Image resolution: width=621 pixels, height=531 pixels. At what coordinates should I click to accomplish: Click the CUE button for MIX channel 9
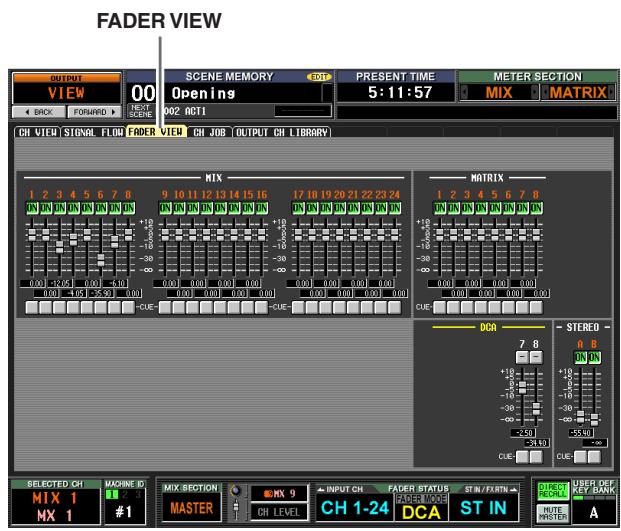point(165,308)
